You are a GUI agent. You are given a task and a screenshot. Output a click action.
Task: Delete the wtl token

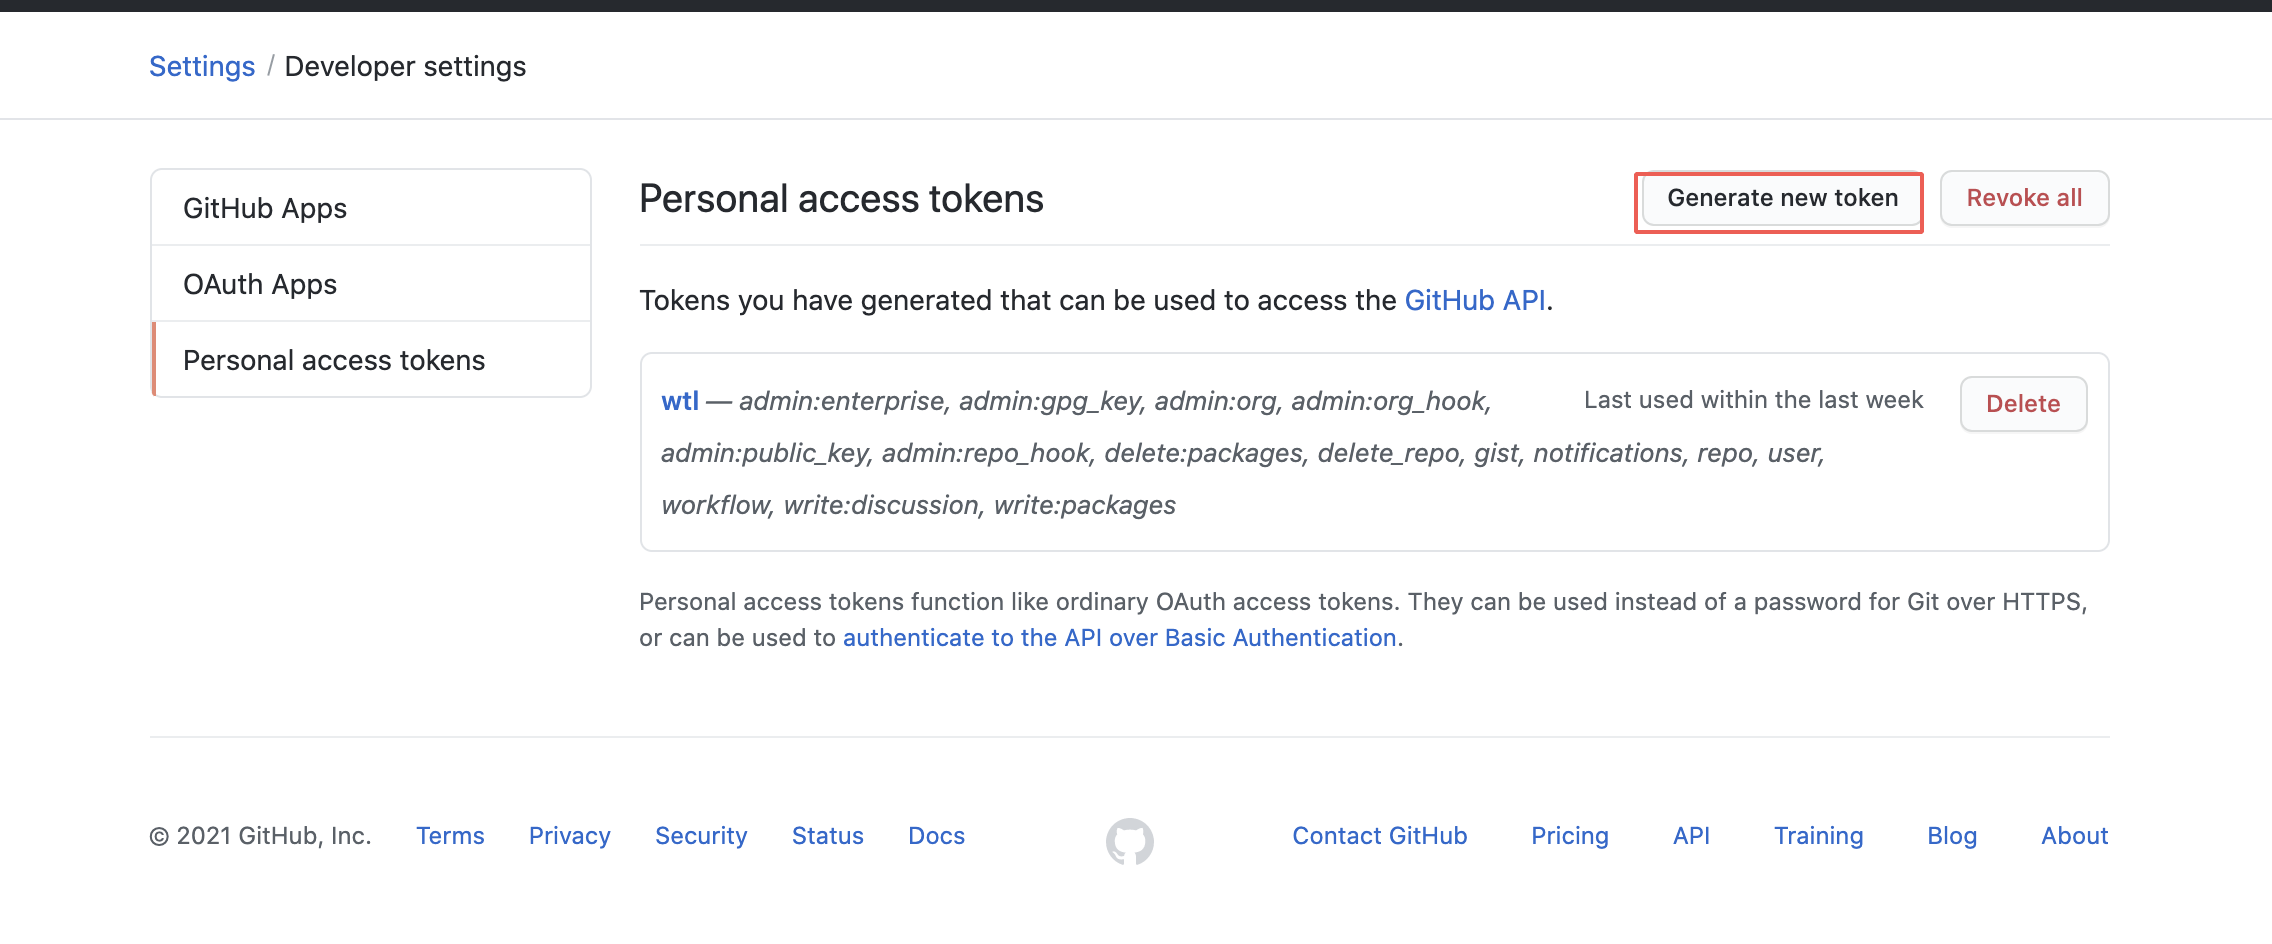pos(2023,404)
